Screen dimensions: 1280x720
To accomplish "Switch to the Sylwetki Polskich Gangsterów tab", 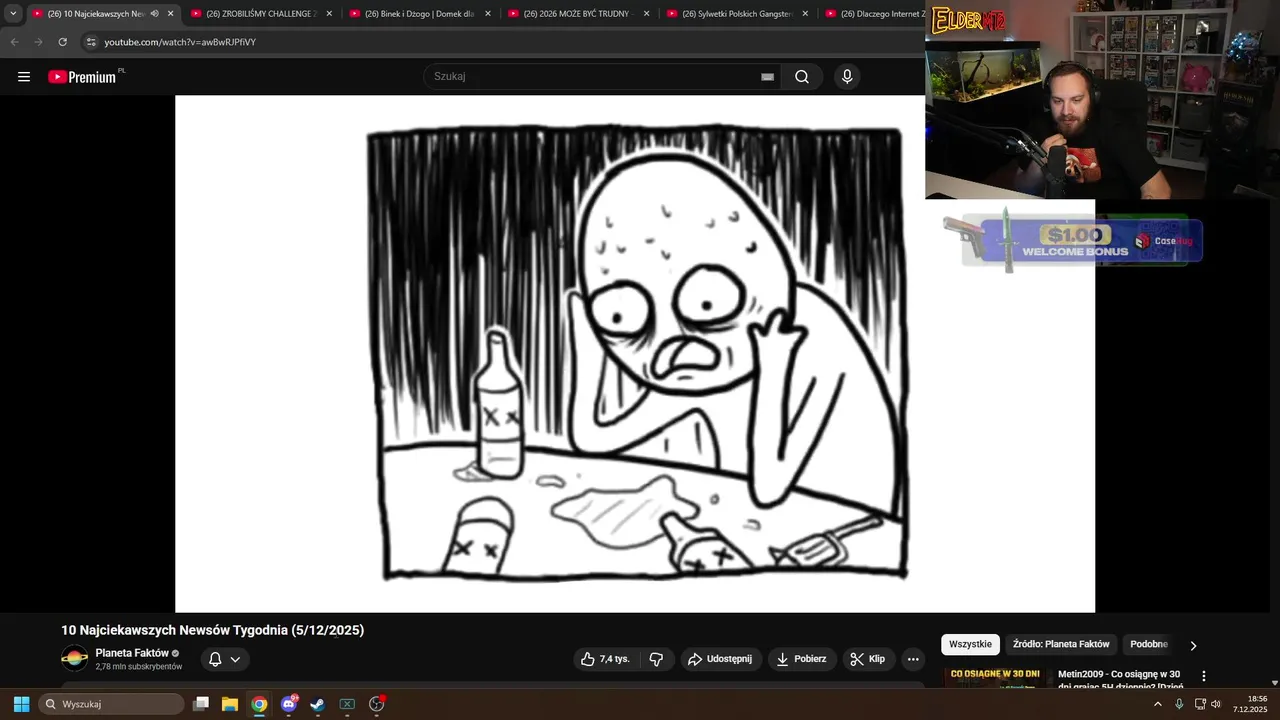I will (737, 14).
